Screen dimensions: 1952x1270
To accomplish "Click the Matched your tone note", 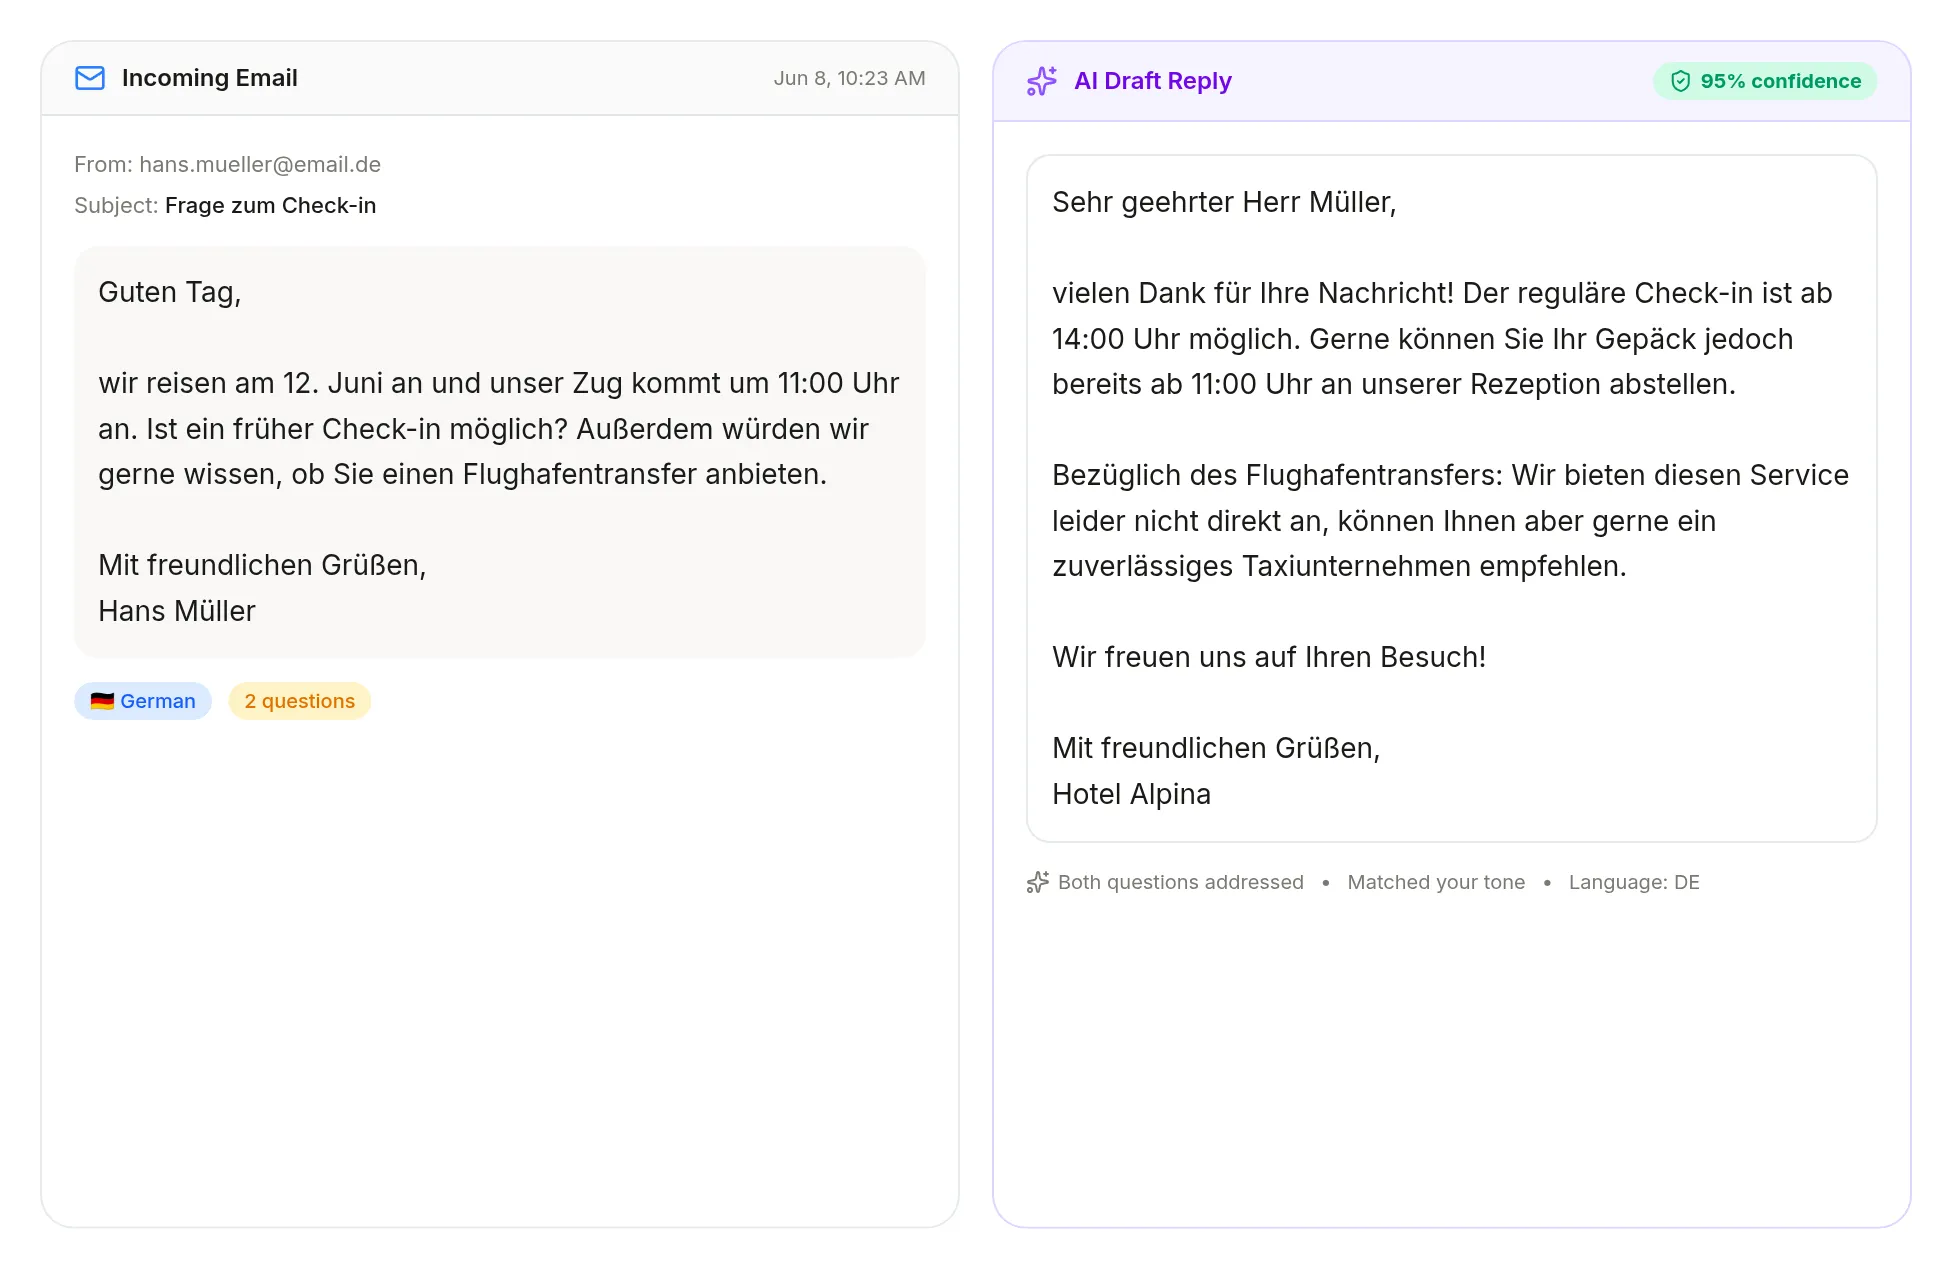I will point(1436,882).
